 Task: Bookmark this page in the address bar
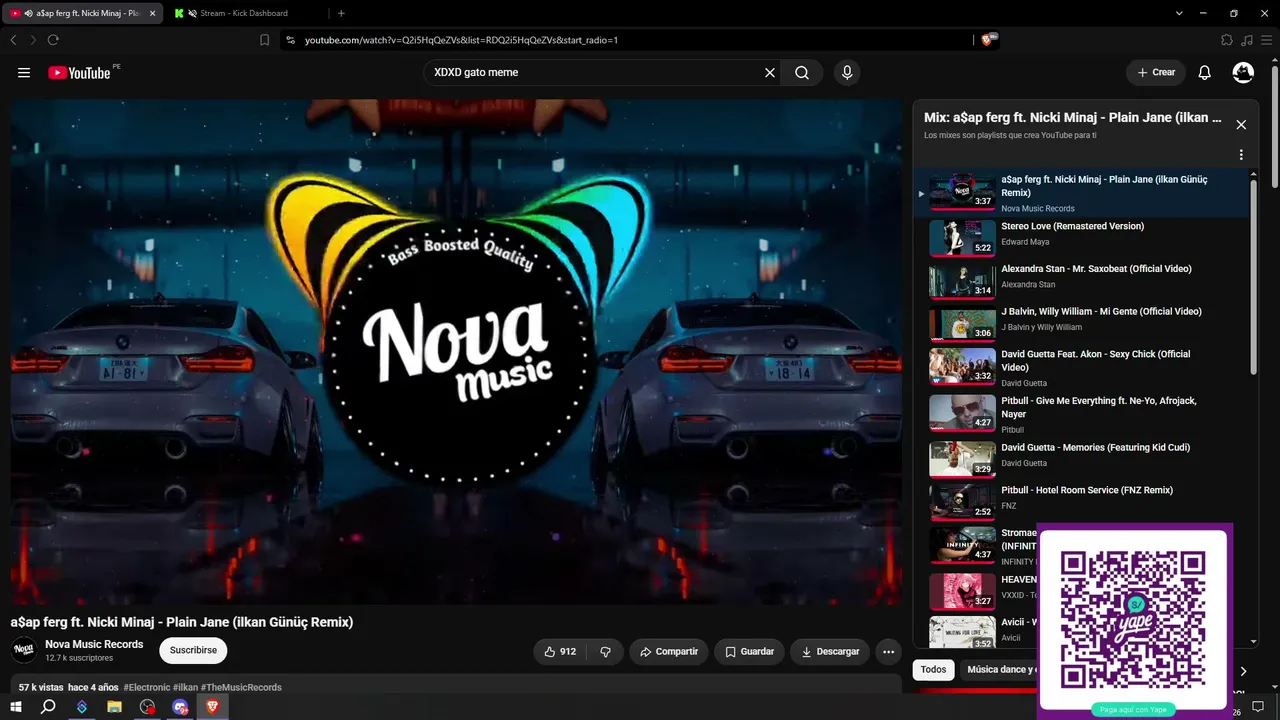(x=264, y=40)
